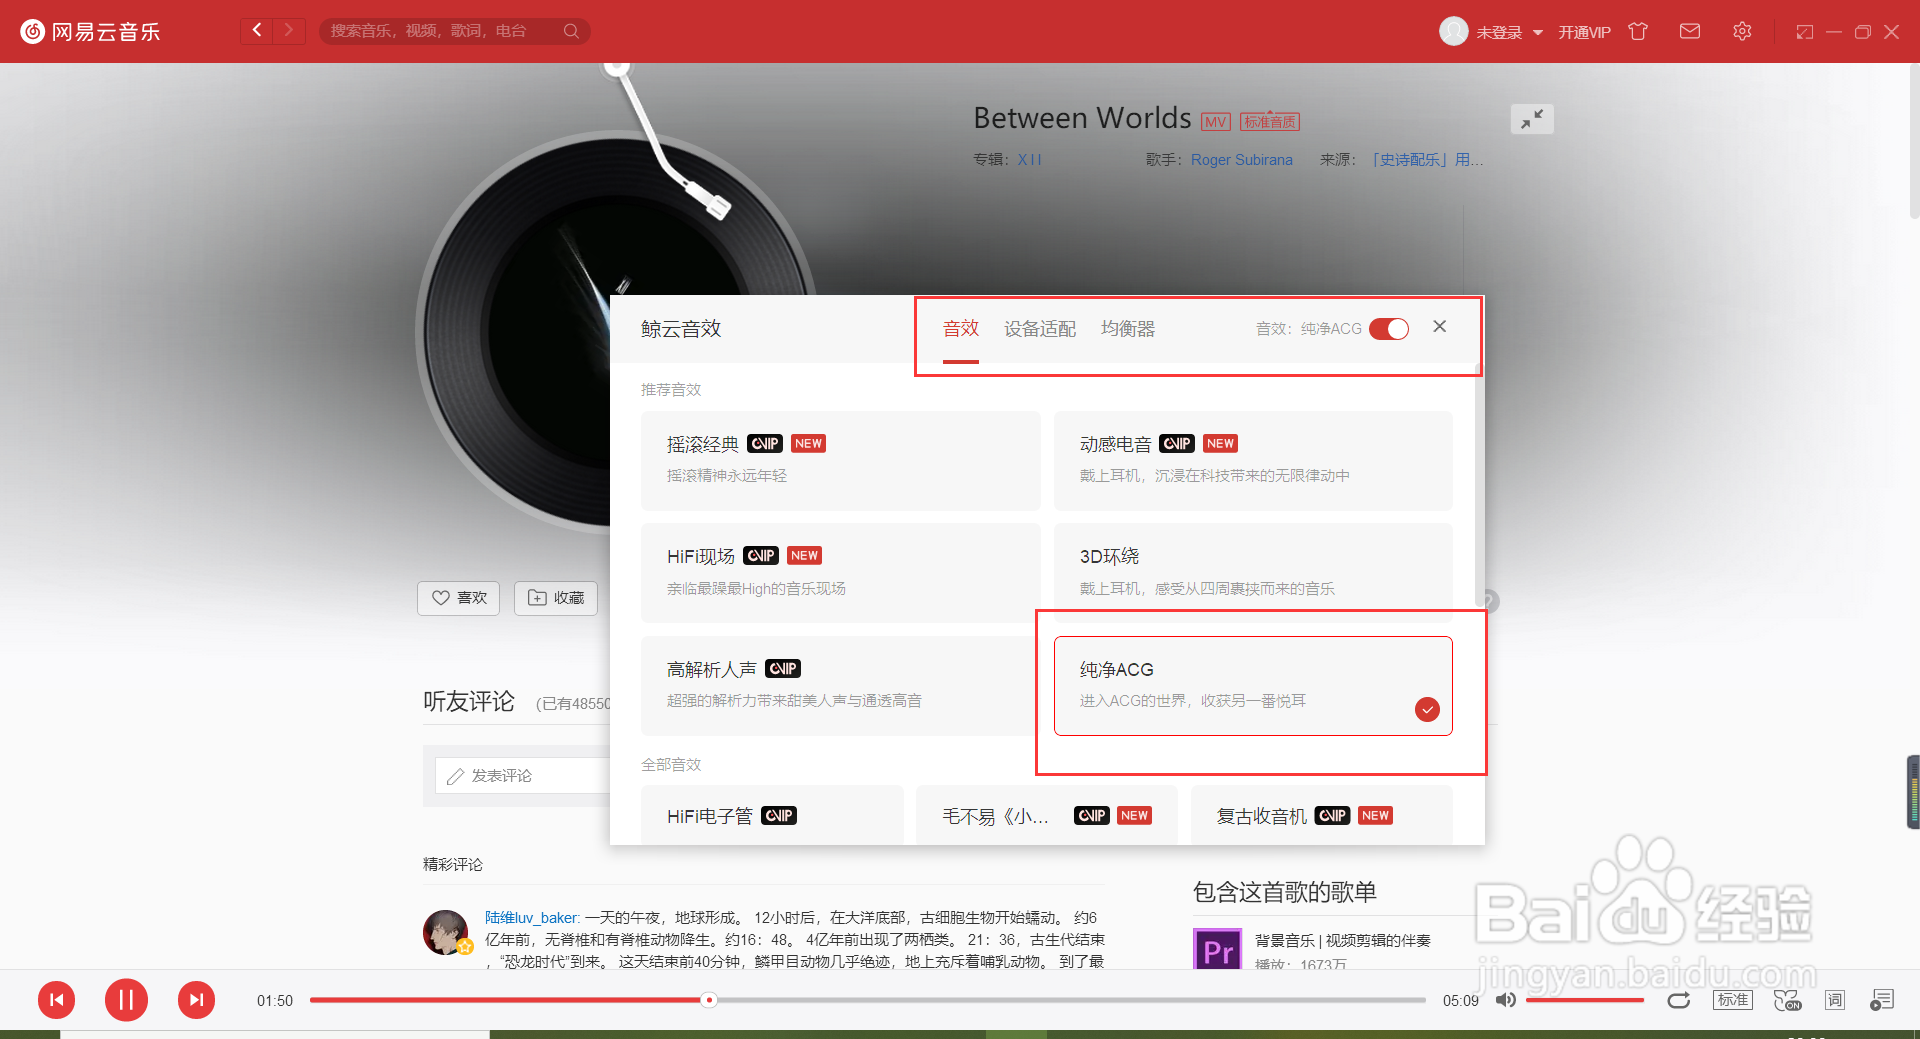Image resolution: width=1920 pixels, height=1039 pixels.
Task: Click the 收藏 collect button
Action: (x=556, y=598)
